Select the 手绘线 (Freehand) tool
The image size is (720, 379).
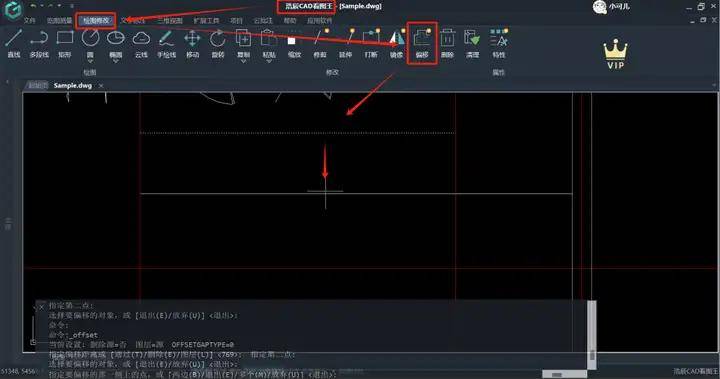167,43
